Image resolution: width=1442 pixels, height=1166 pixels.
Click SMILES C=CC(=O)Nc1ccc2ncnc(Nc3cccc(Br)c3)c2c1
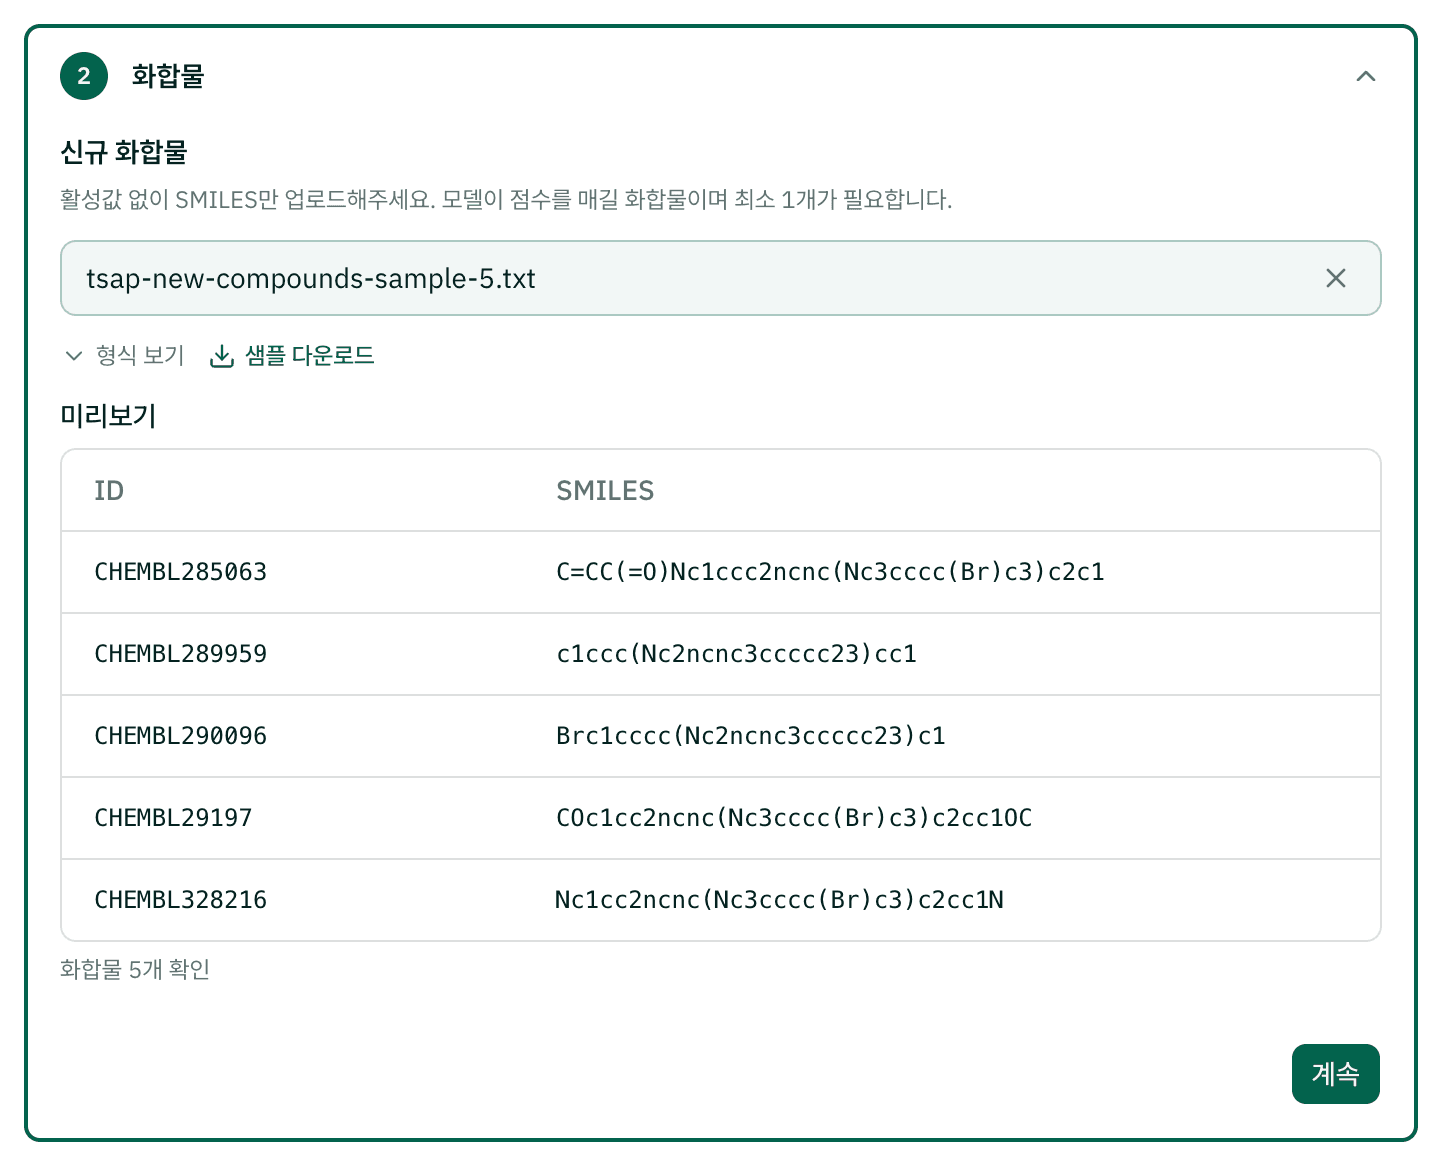pyautogui.click(x=830, y=572)
